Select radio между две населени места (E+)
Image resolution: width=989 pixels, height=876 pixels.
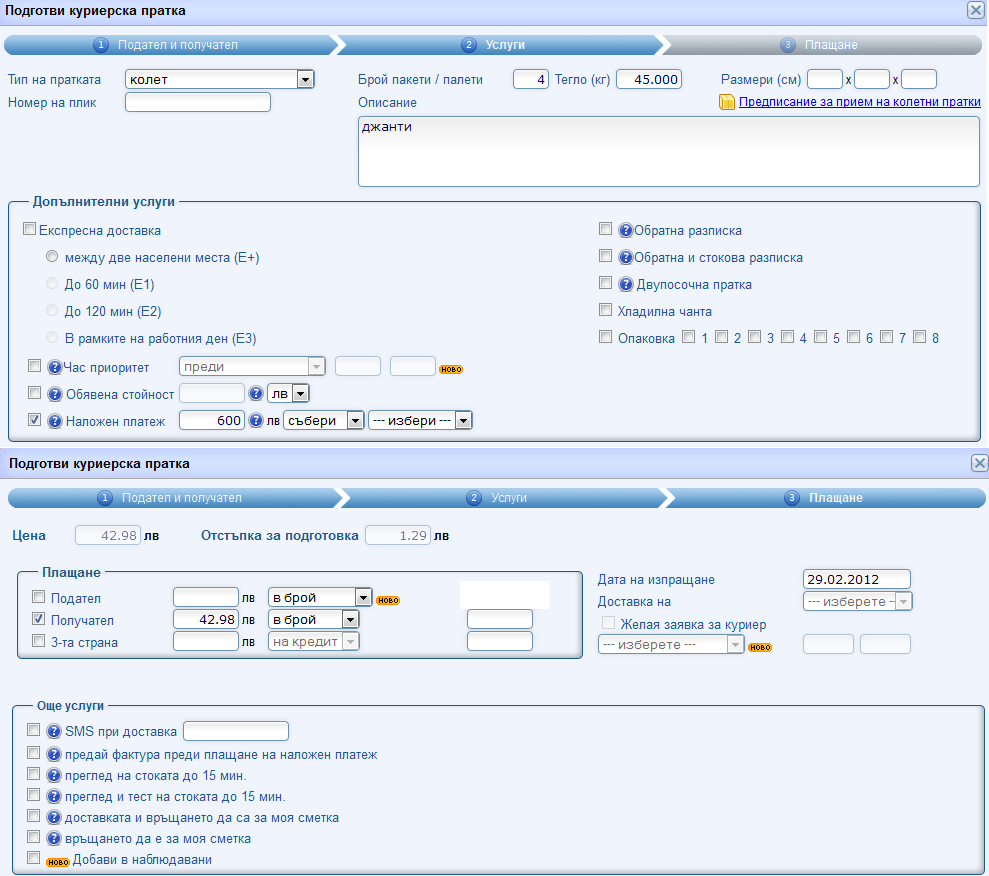tap(52, 257)
